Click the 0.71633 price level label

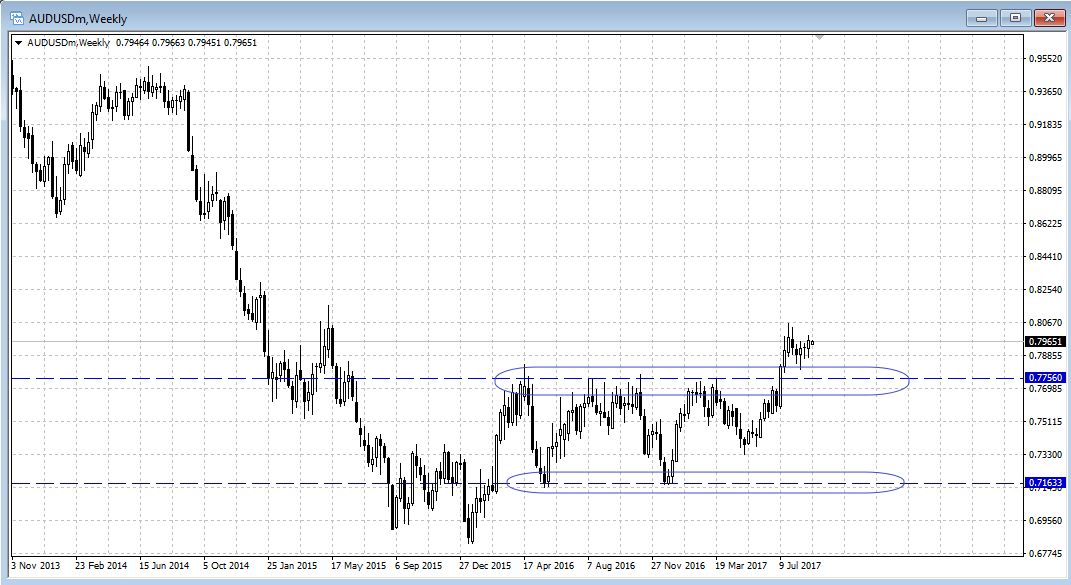pyautogui.click(x=1045, y=483)
